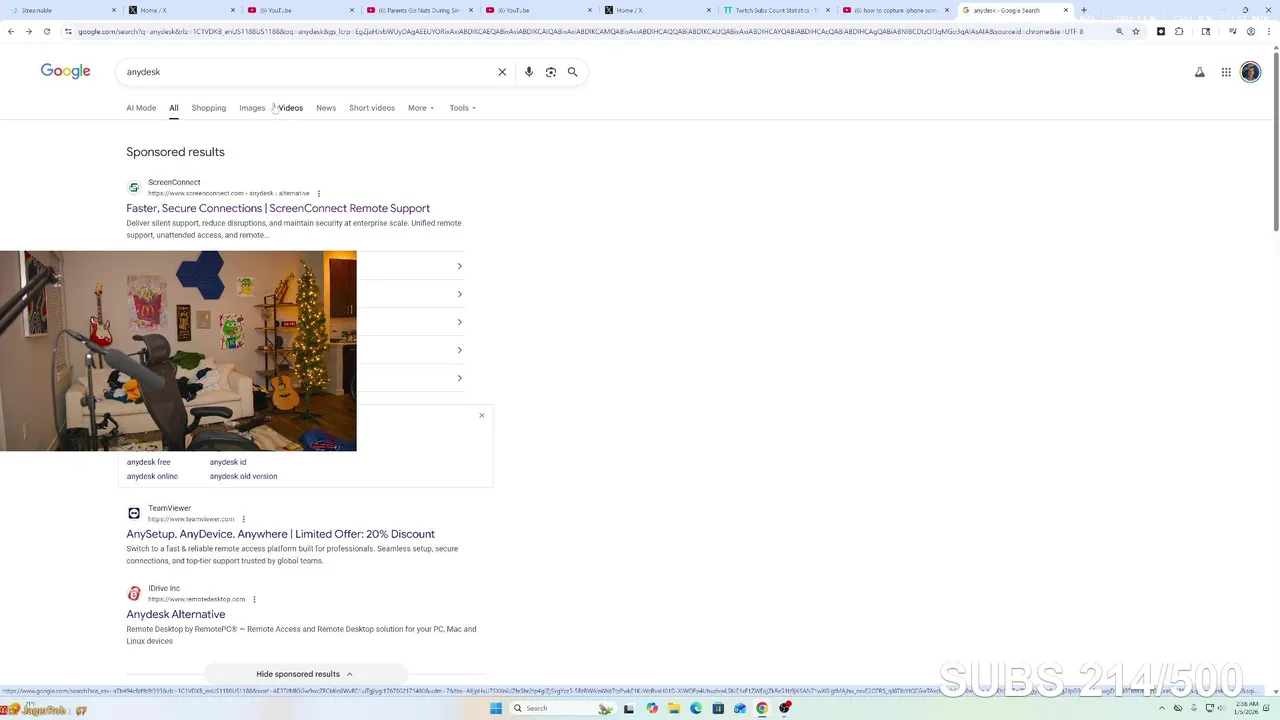1280x720 pixels.
Task: Clear the search box with X
Action: pos(502,72)
